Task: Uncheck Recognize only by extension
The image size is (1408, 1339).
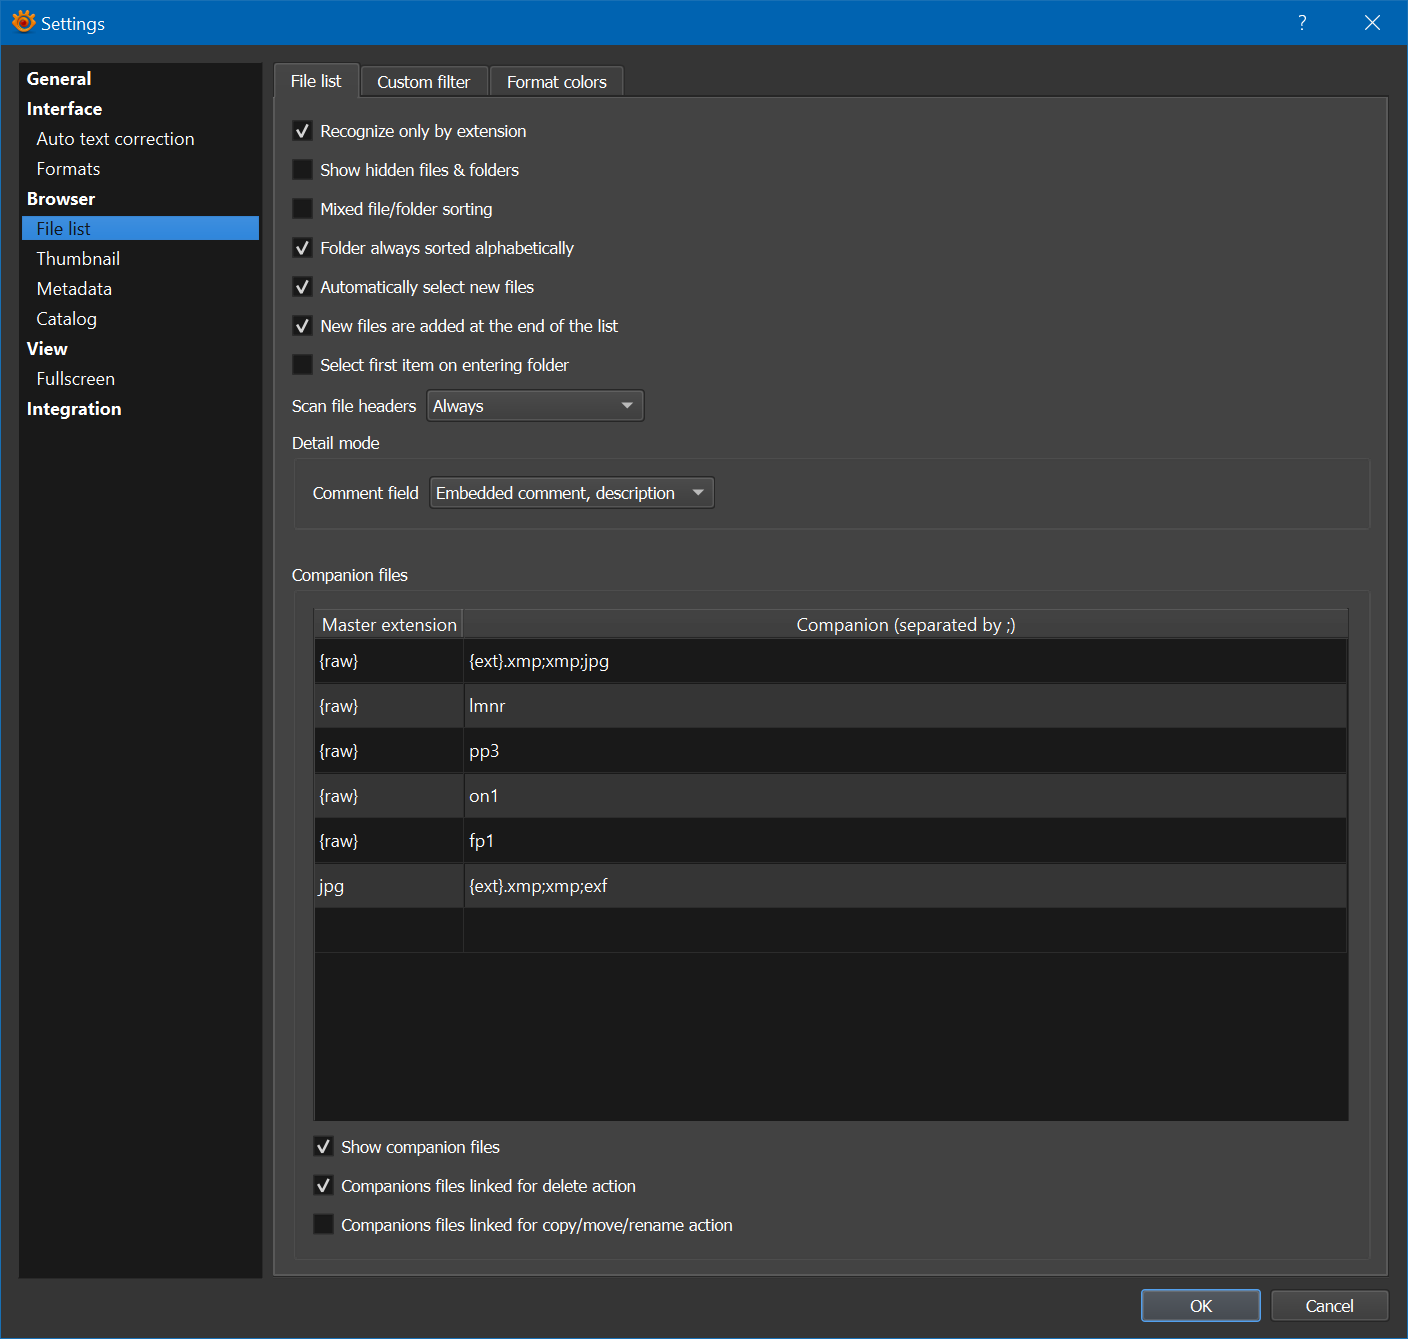Action: coord(302,131)
